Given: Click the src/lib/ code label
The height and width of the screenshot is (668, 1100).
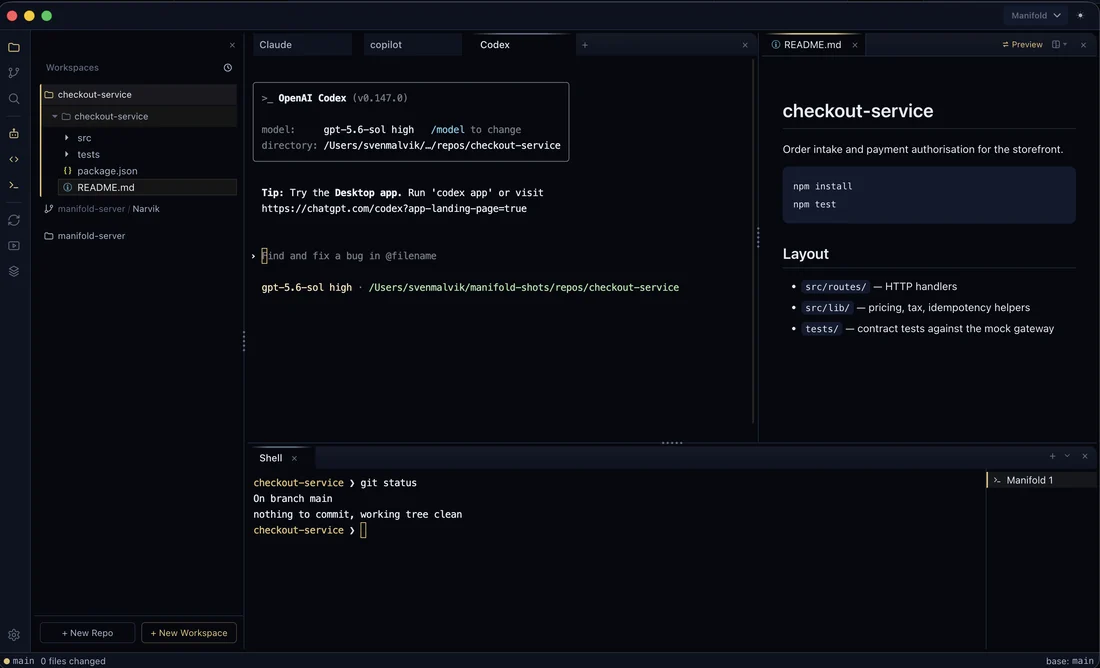Looking at the screenshot, I should 828,308.
